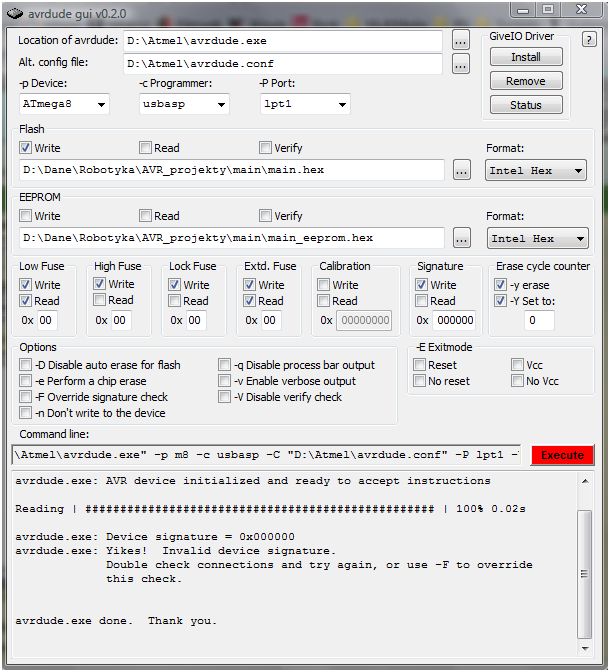This screenshot has height=672, width=610.
Task: Open the -P Port dropdown
Action: (x=342, y=105)
